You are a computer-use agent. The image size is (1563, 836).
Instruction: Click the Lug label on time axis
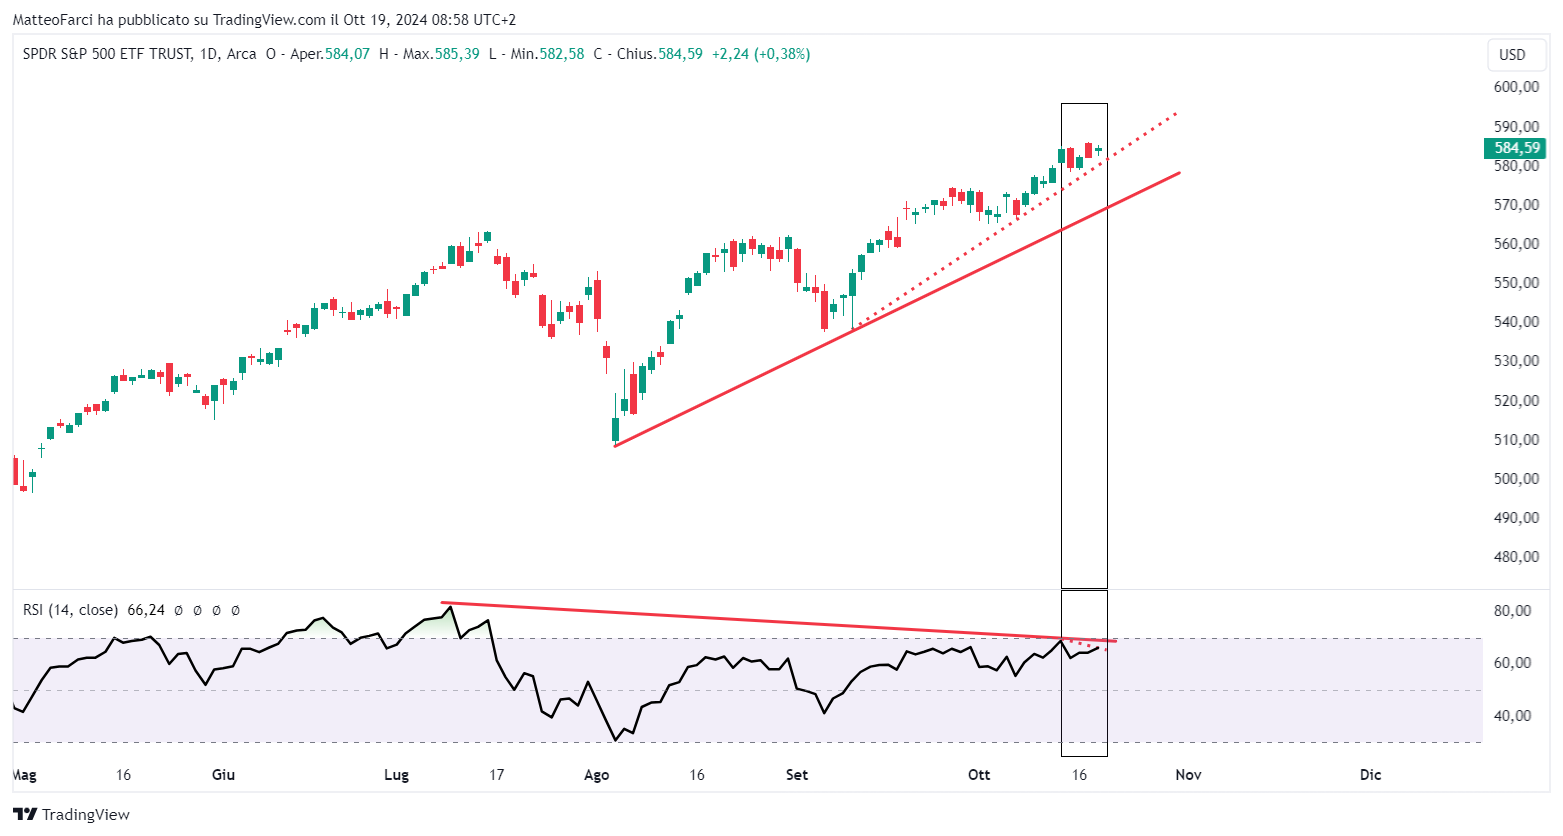pos(396,775)
